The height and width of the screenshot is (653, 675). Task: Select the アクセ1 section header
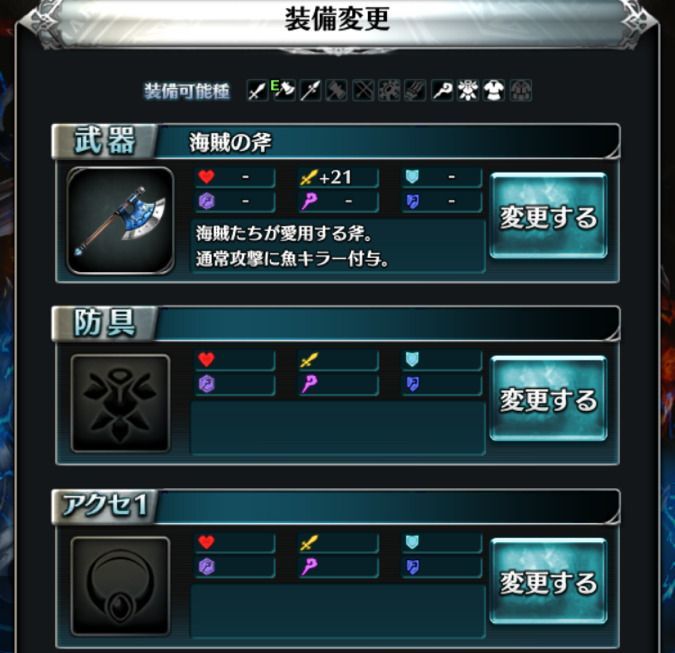[105, 506]
